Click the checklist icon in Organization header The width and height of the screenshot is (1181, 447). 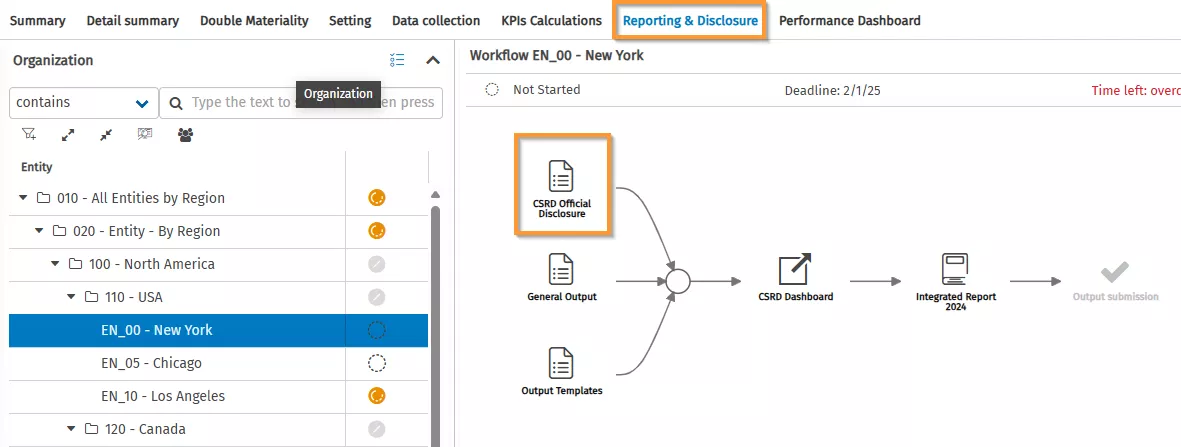tap(397, 60)
